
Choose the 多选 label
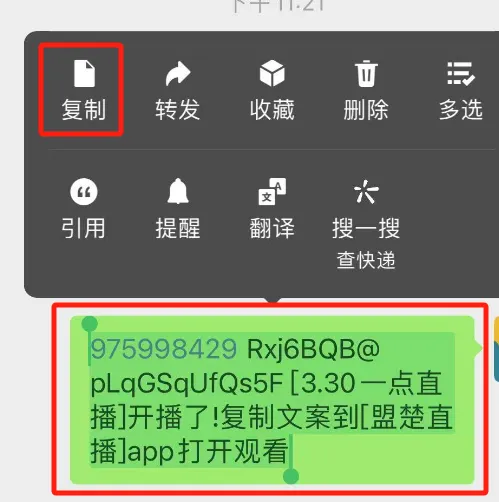click(x=461, y=110)
